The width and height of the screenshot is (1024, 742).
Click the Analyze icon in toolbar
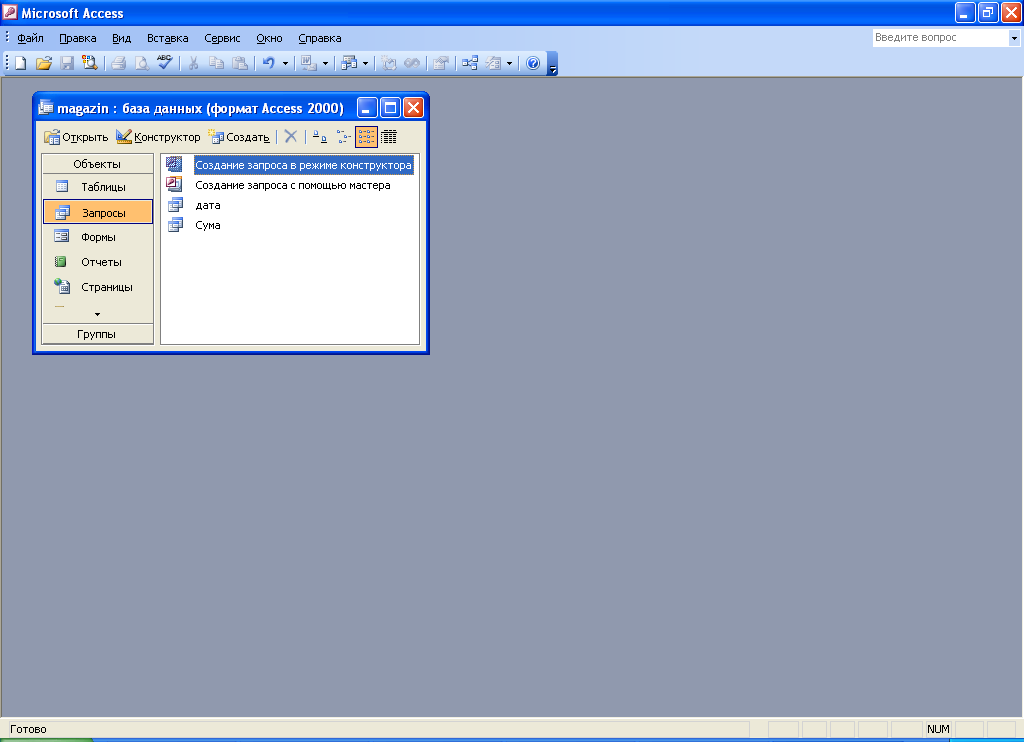[x=349, y=63]
